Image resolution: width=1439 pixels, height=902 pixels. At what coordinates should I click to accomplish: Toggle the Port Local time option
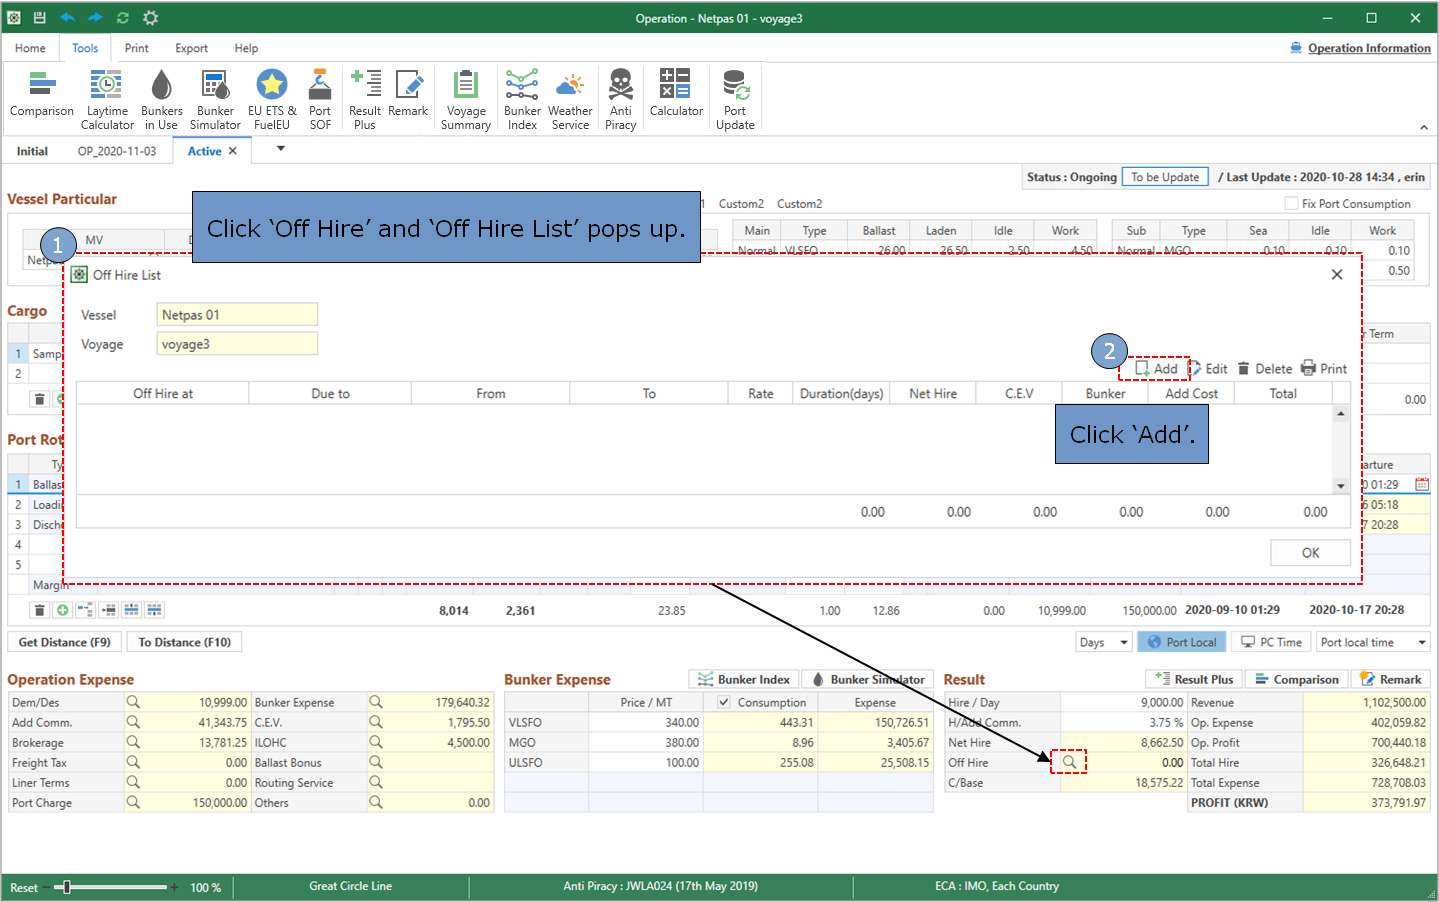click(x=1181, y=642)
